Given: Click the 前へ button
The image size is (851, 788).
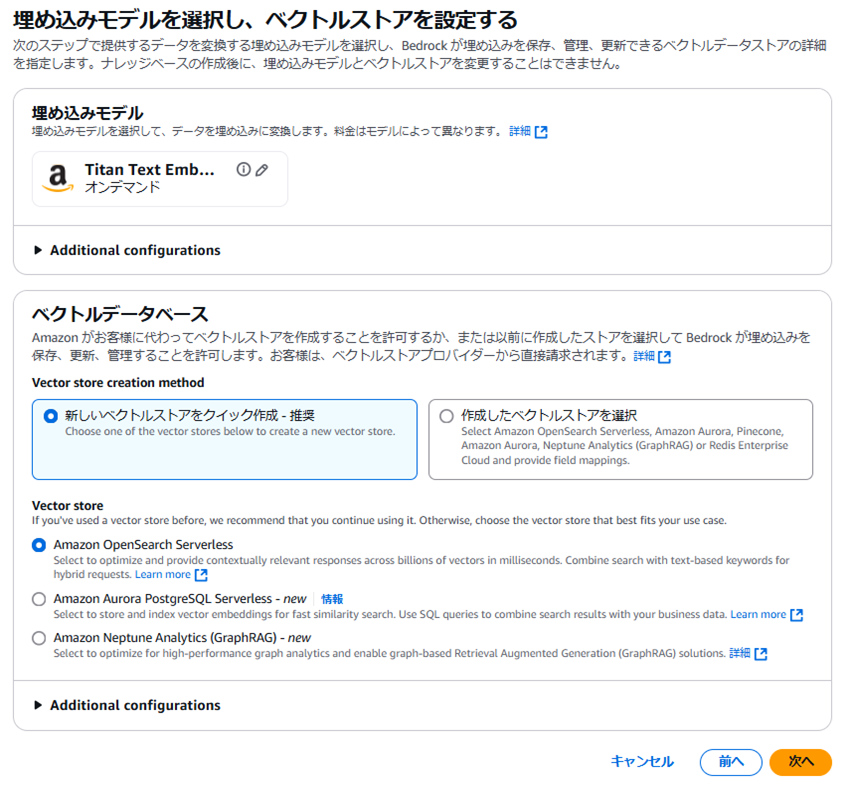Looking at the screenshot, I should tap(731, 762).
